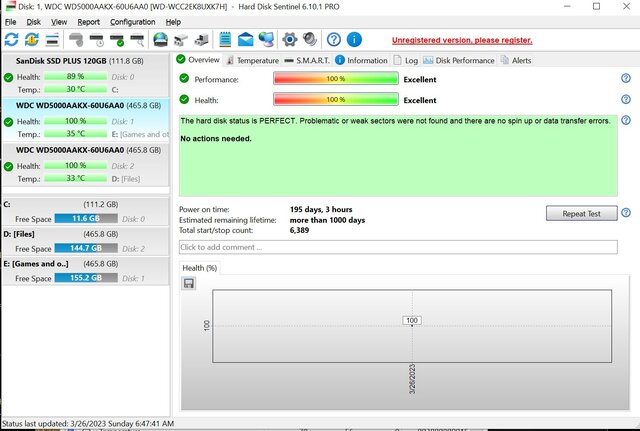Click the Repeat Test button

coord(581,214)
